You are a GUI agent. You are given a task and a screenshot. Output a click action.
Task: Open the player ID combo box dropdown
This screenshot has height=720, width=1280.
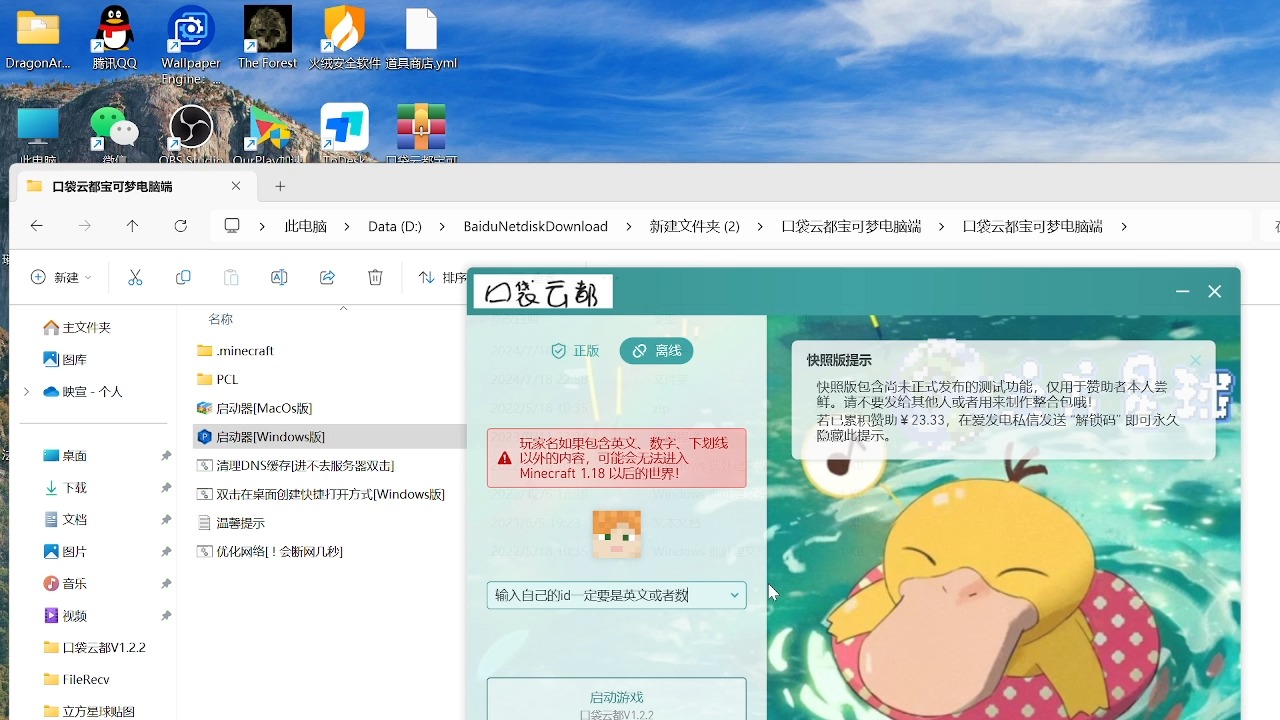(x=734, y=595)
